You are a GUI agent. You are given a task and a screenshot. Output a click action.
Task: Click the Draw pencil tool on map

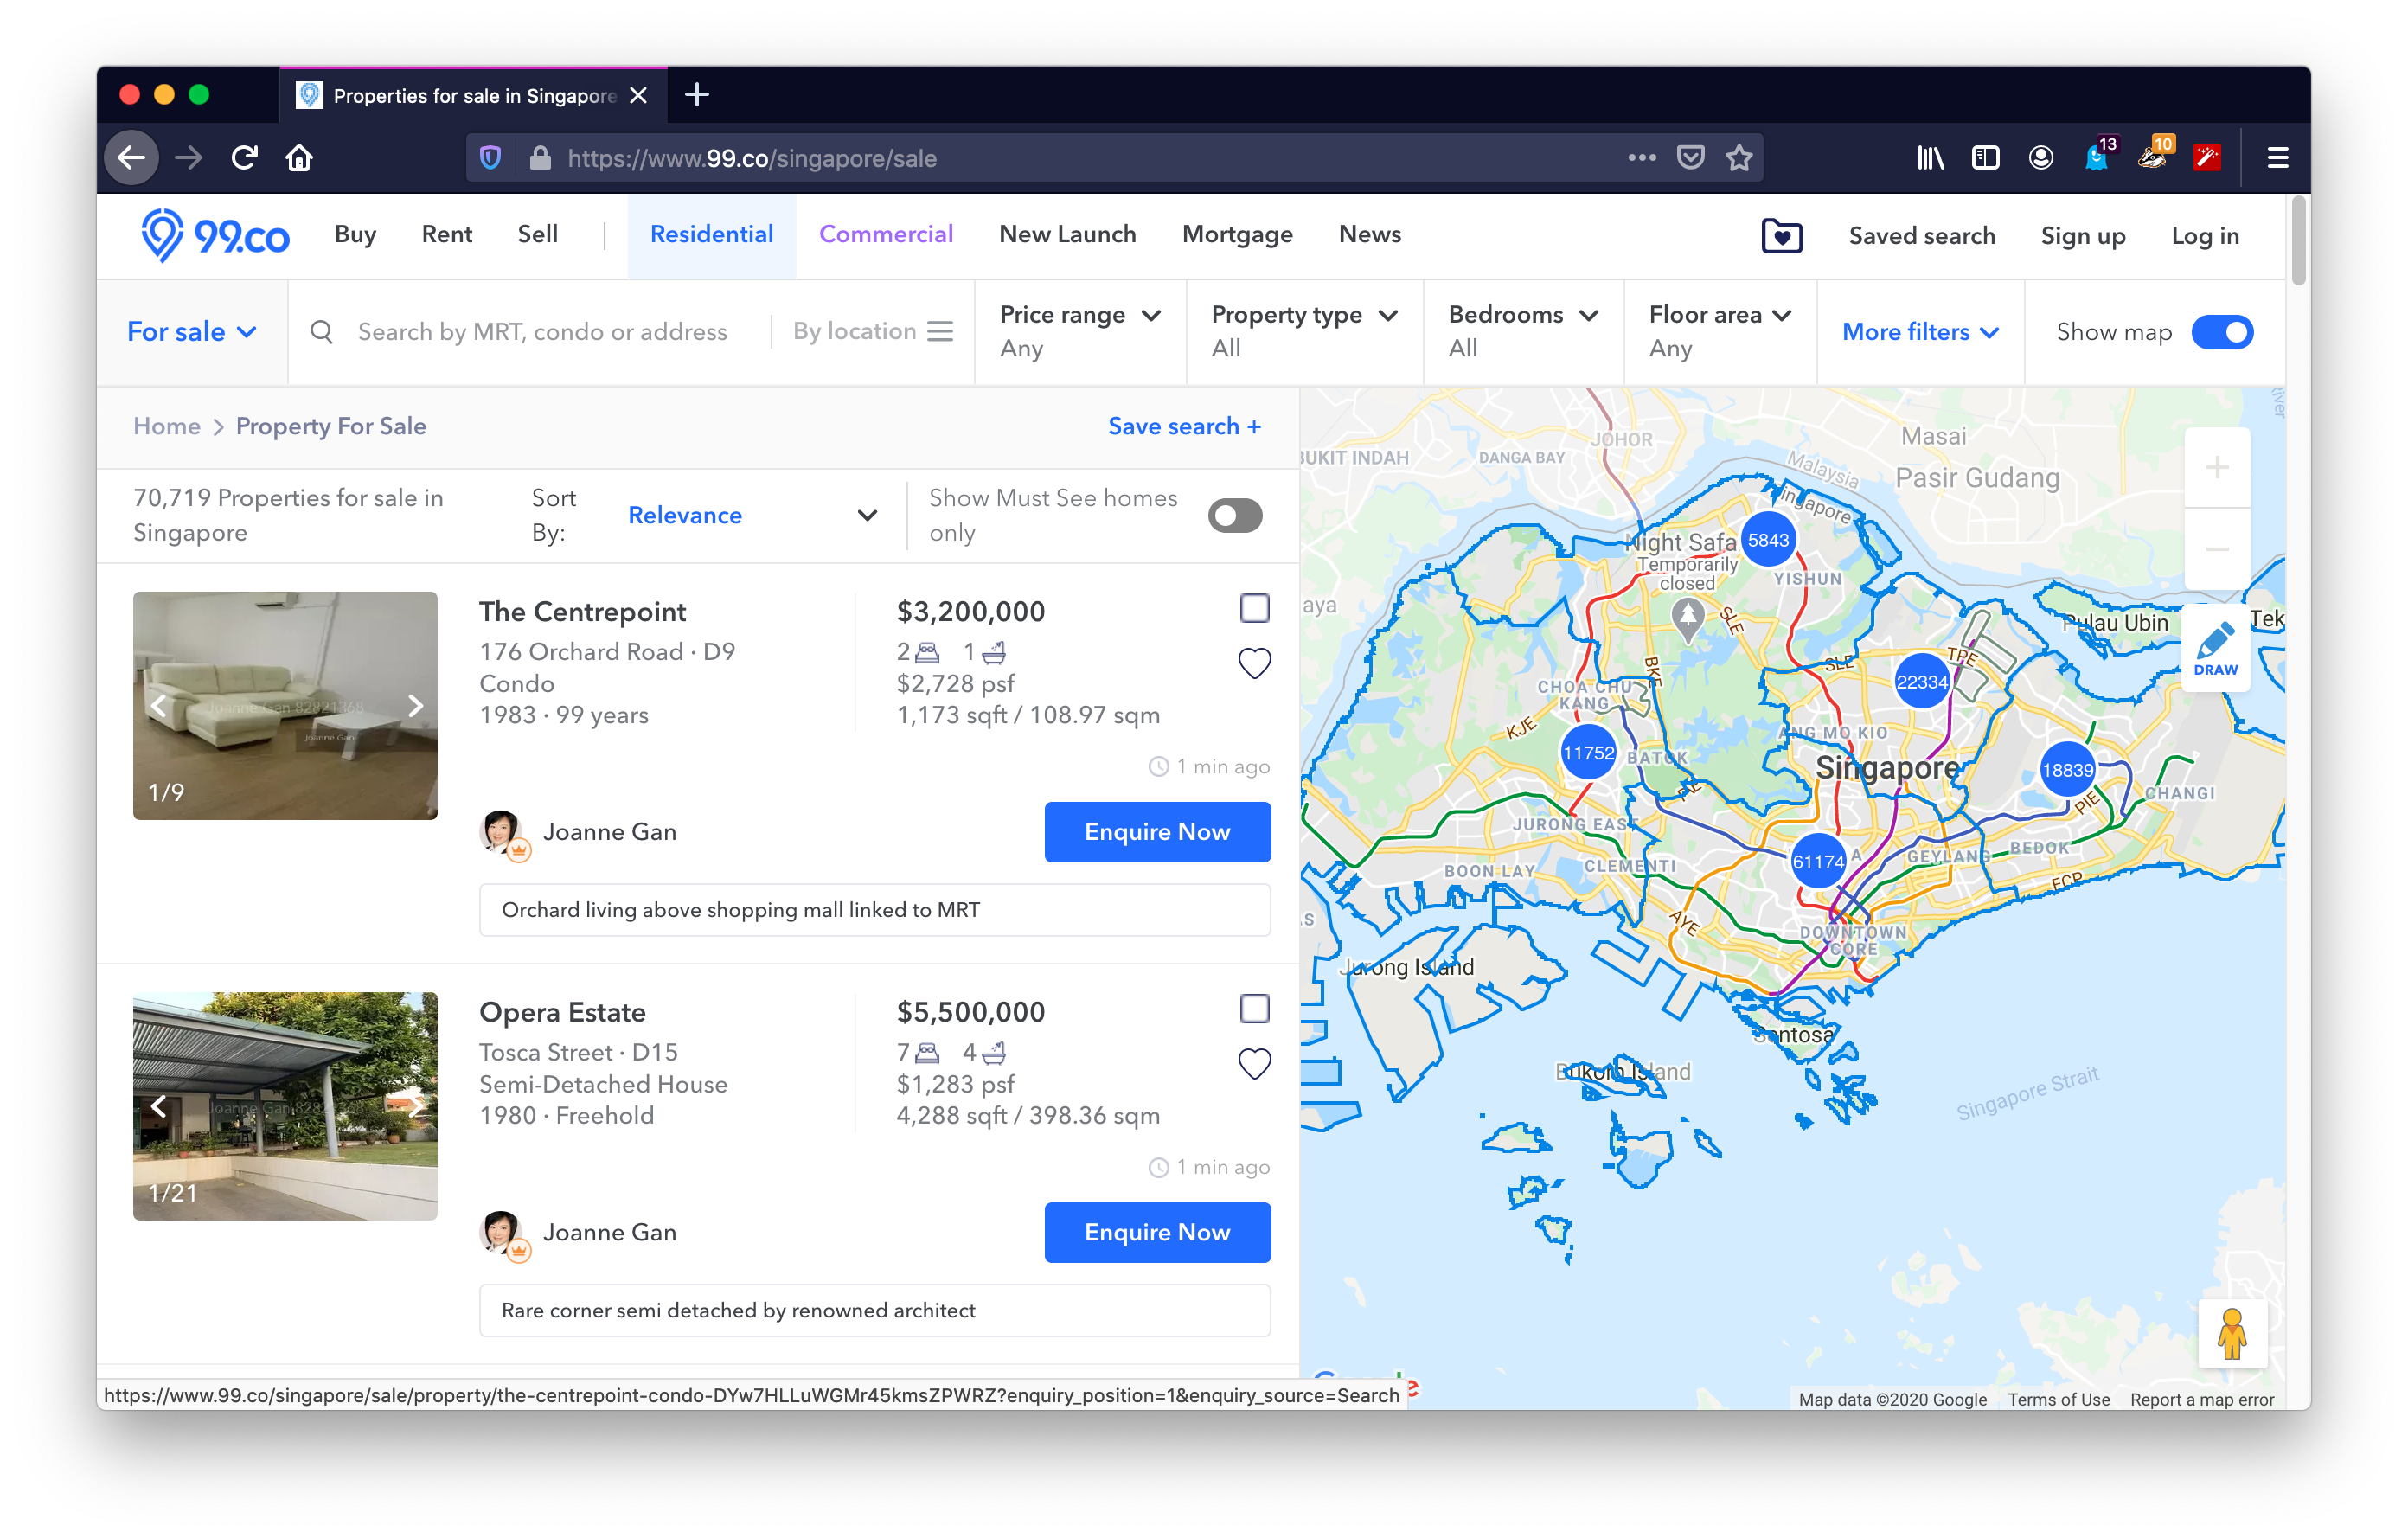[x=2215, y=647]
